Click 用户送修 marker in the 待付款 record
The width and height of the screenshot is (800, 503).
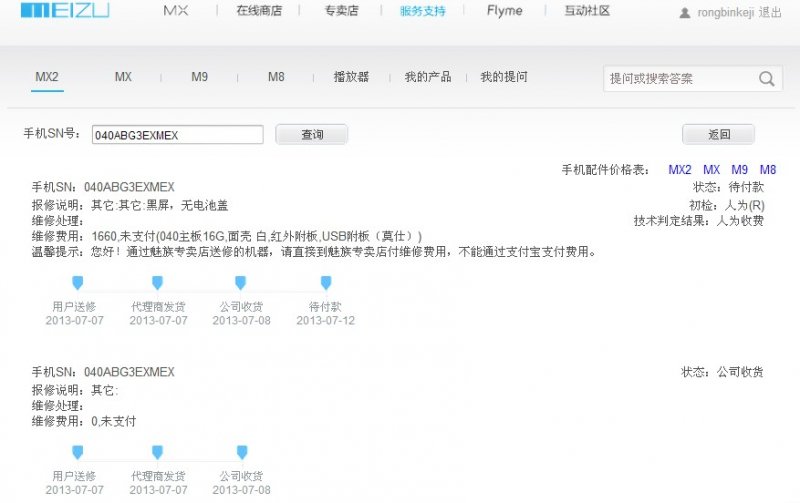click(77, 282)
